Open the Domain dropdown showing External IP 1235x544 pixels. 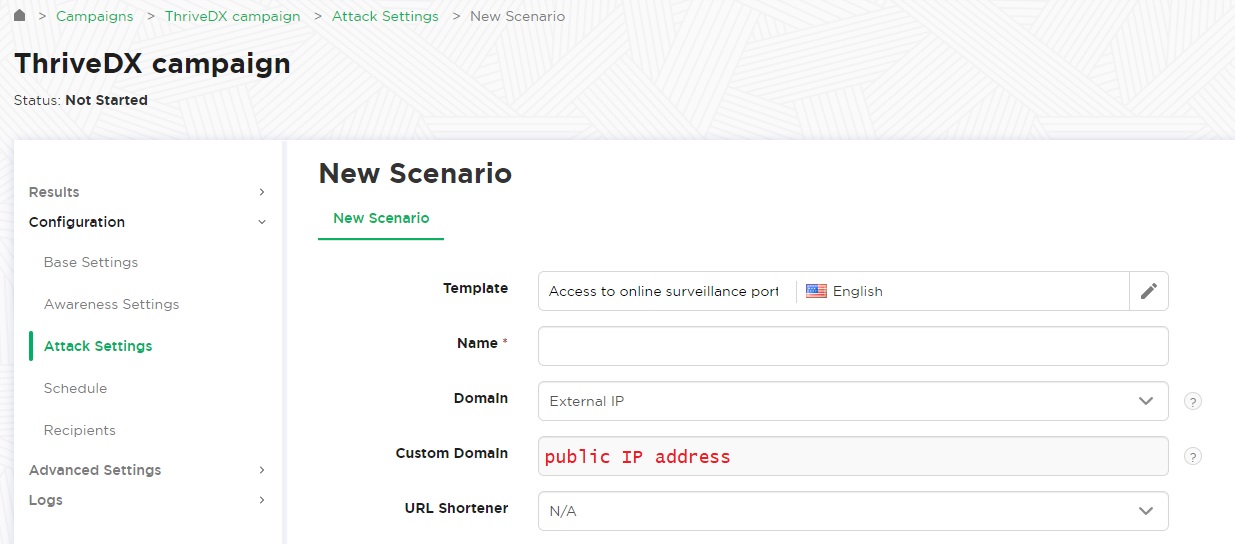click(853, 401)
